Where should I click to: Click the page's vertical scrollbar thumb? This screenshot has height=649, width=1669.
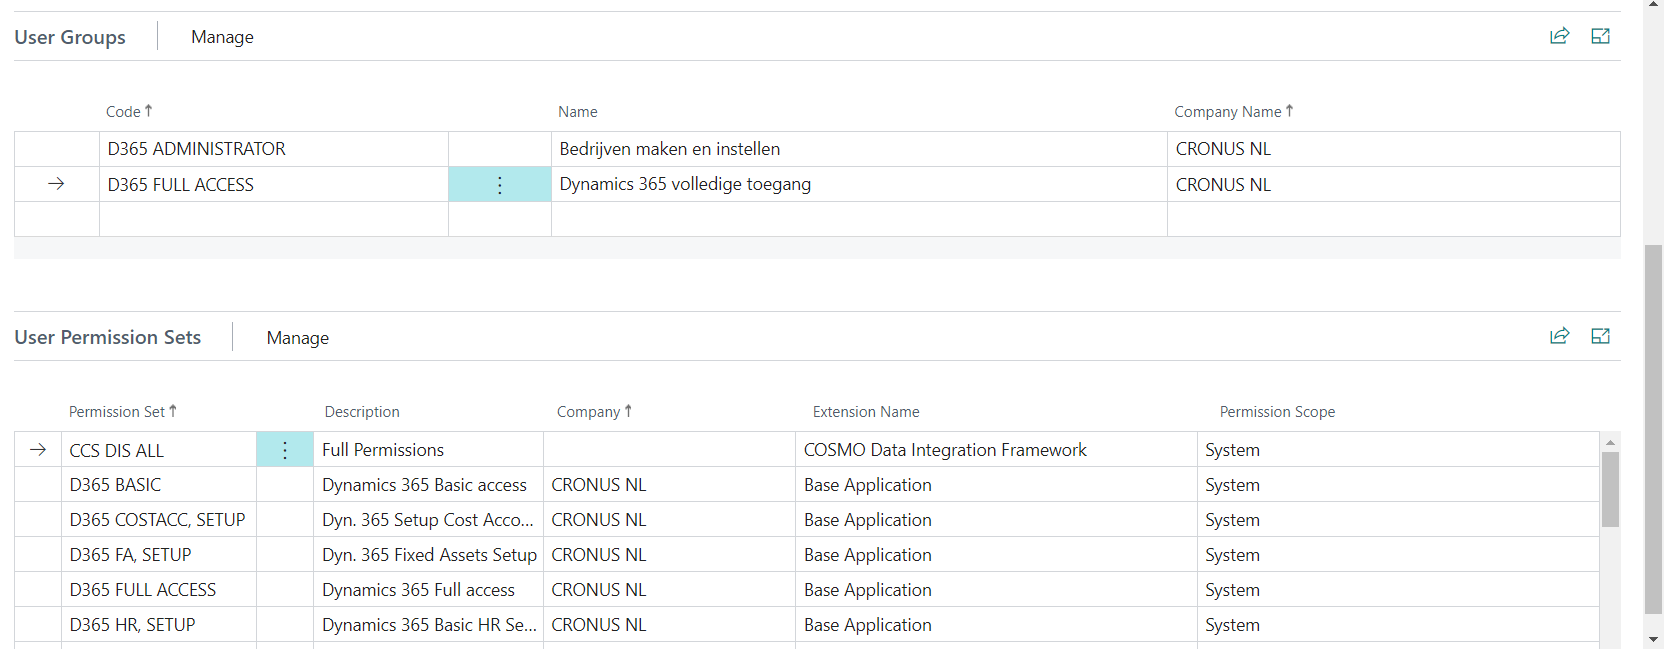click(1653, 430)
